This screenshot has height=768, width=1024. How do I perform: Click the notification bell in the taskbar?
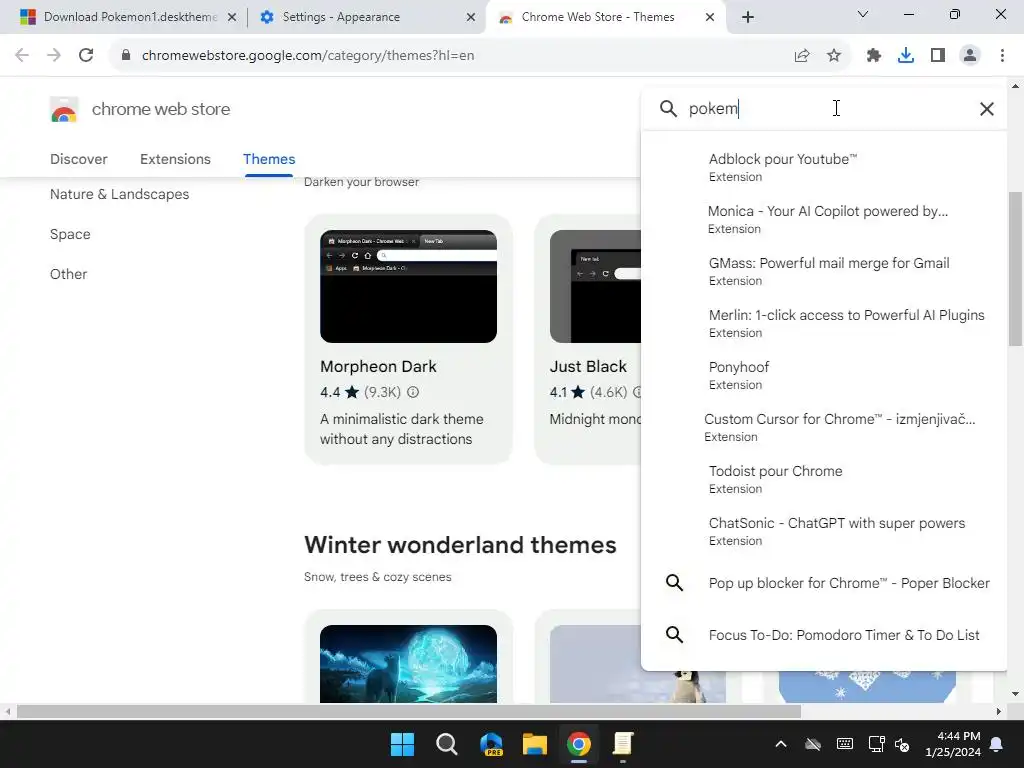[x=997, y=744]
